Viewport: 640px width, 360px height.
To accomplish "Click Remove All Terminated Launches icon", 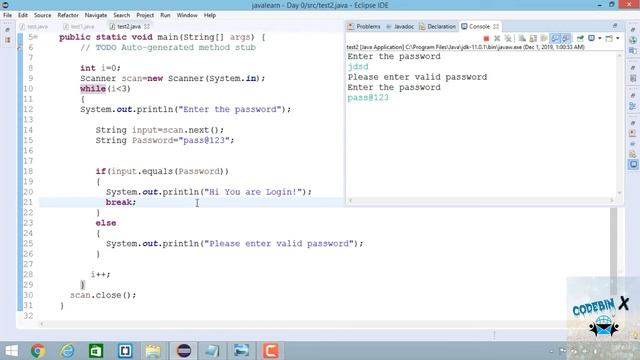I will pos(508,38).
